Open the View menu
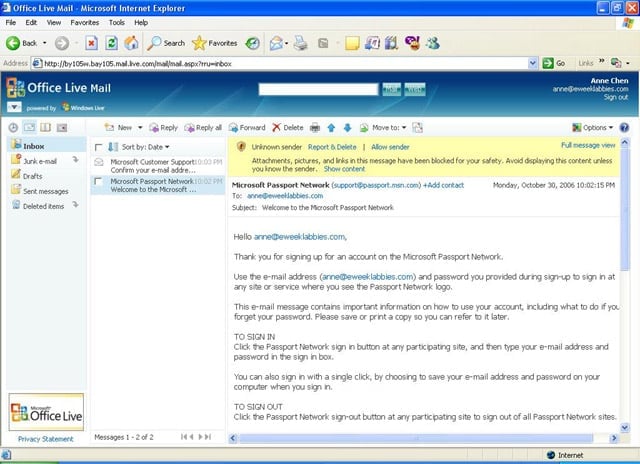The height and width of the screenshot is (464, 640). coord(53,22)
